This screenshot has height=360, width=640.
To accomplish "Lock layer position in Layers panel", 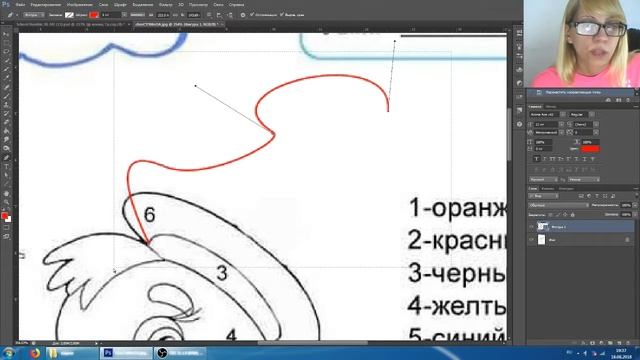I will [565, 214].
